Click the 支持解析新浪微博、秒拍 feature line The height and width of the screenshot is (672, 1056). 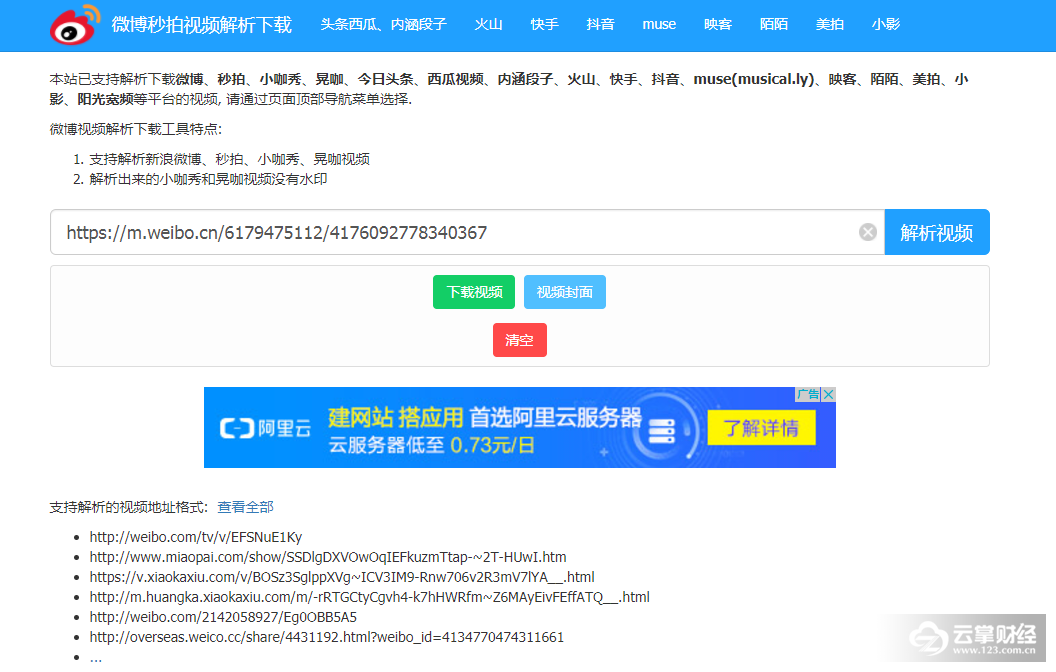click(x=230, y=160)
